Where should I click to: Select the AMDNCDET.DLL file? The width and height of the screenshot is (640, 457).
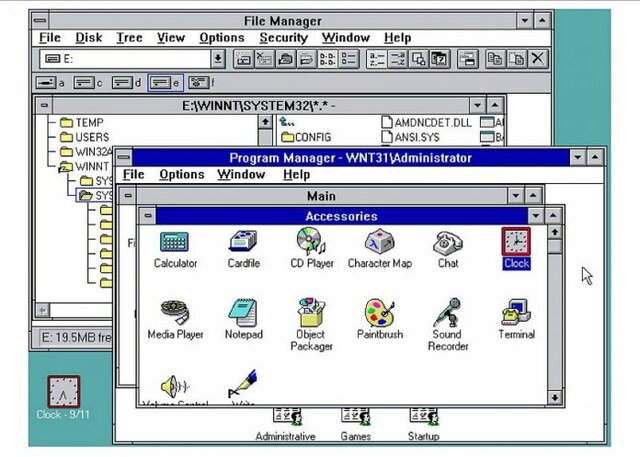tap(426, 122)
